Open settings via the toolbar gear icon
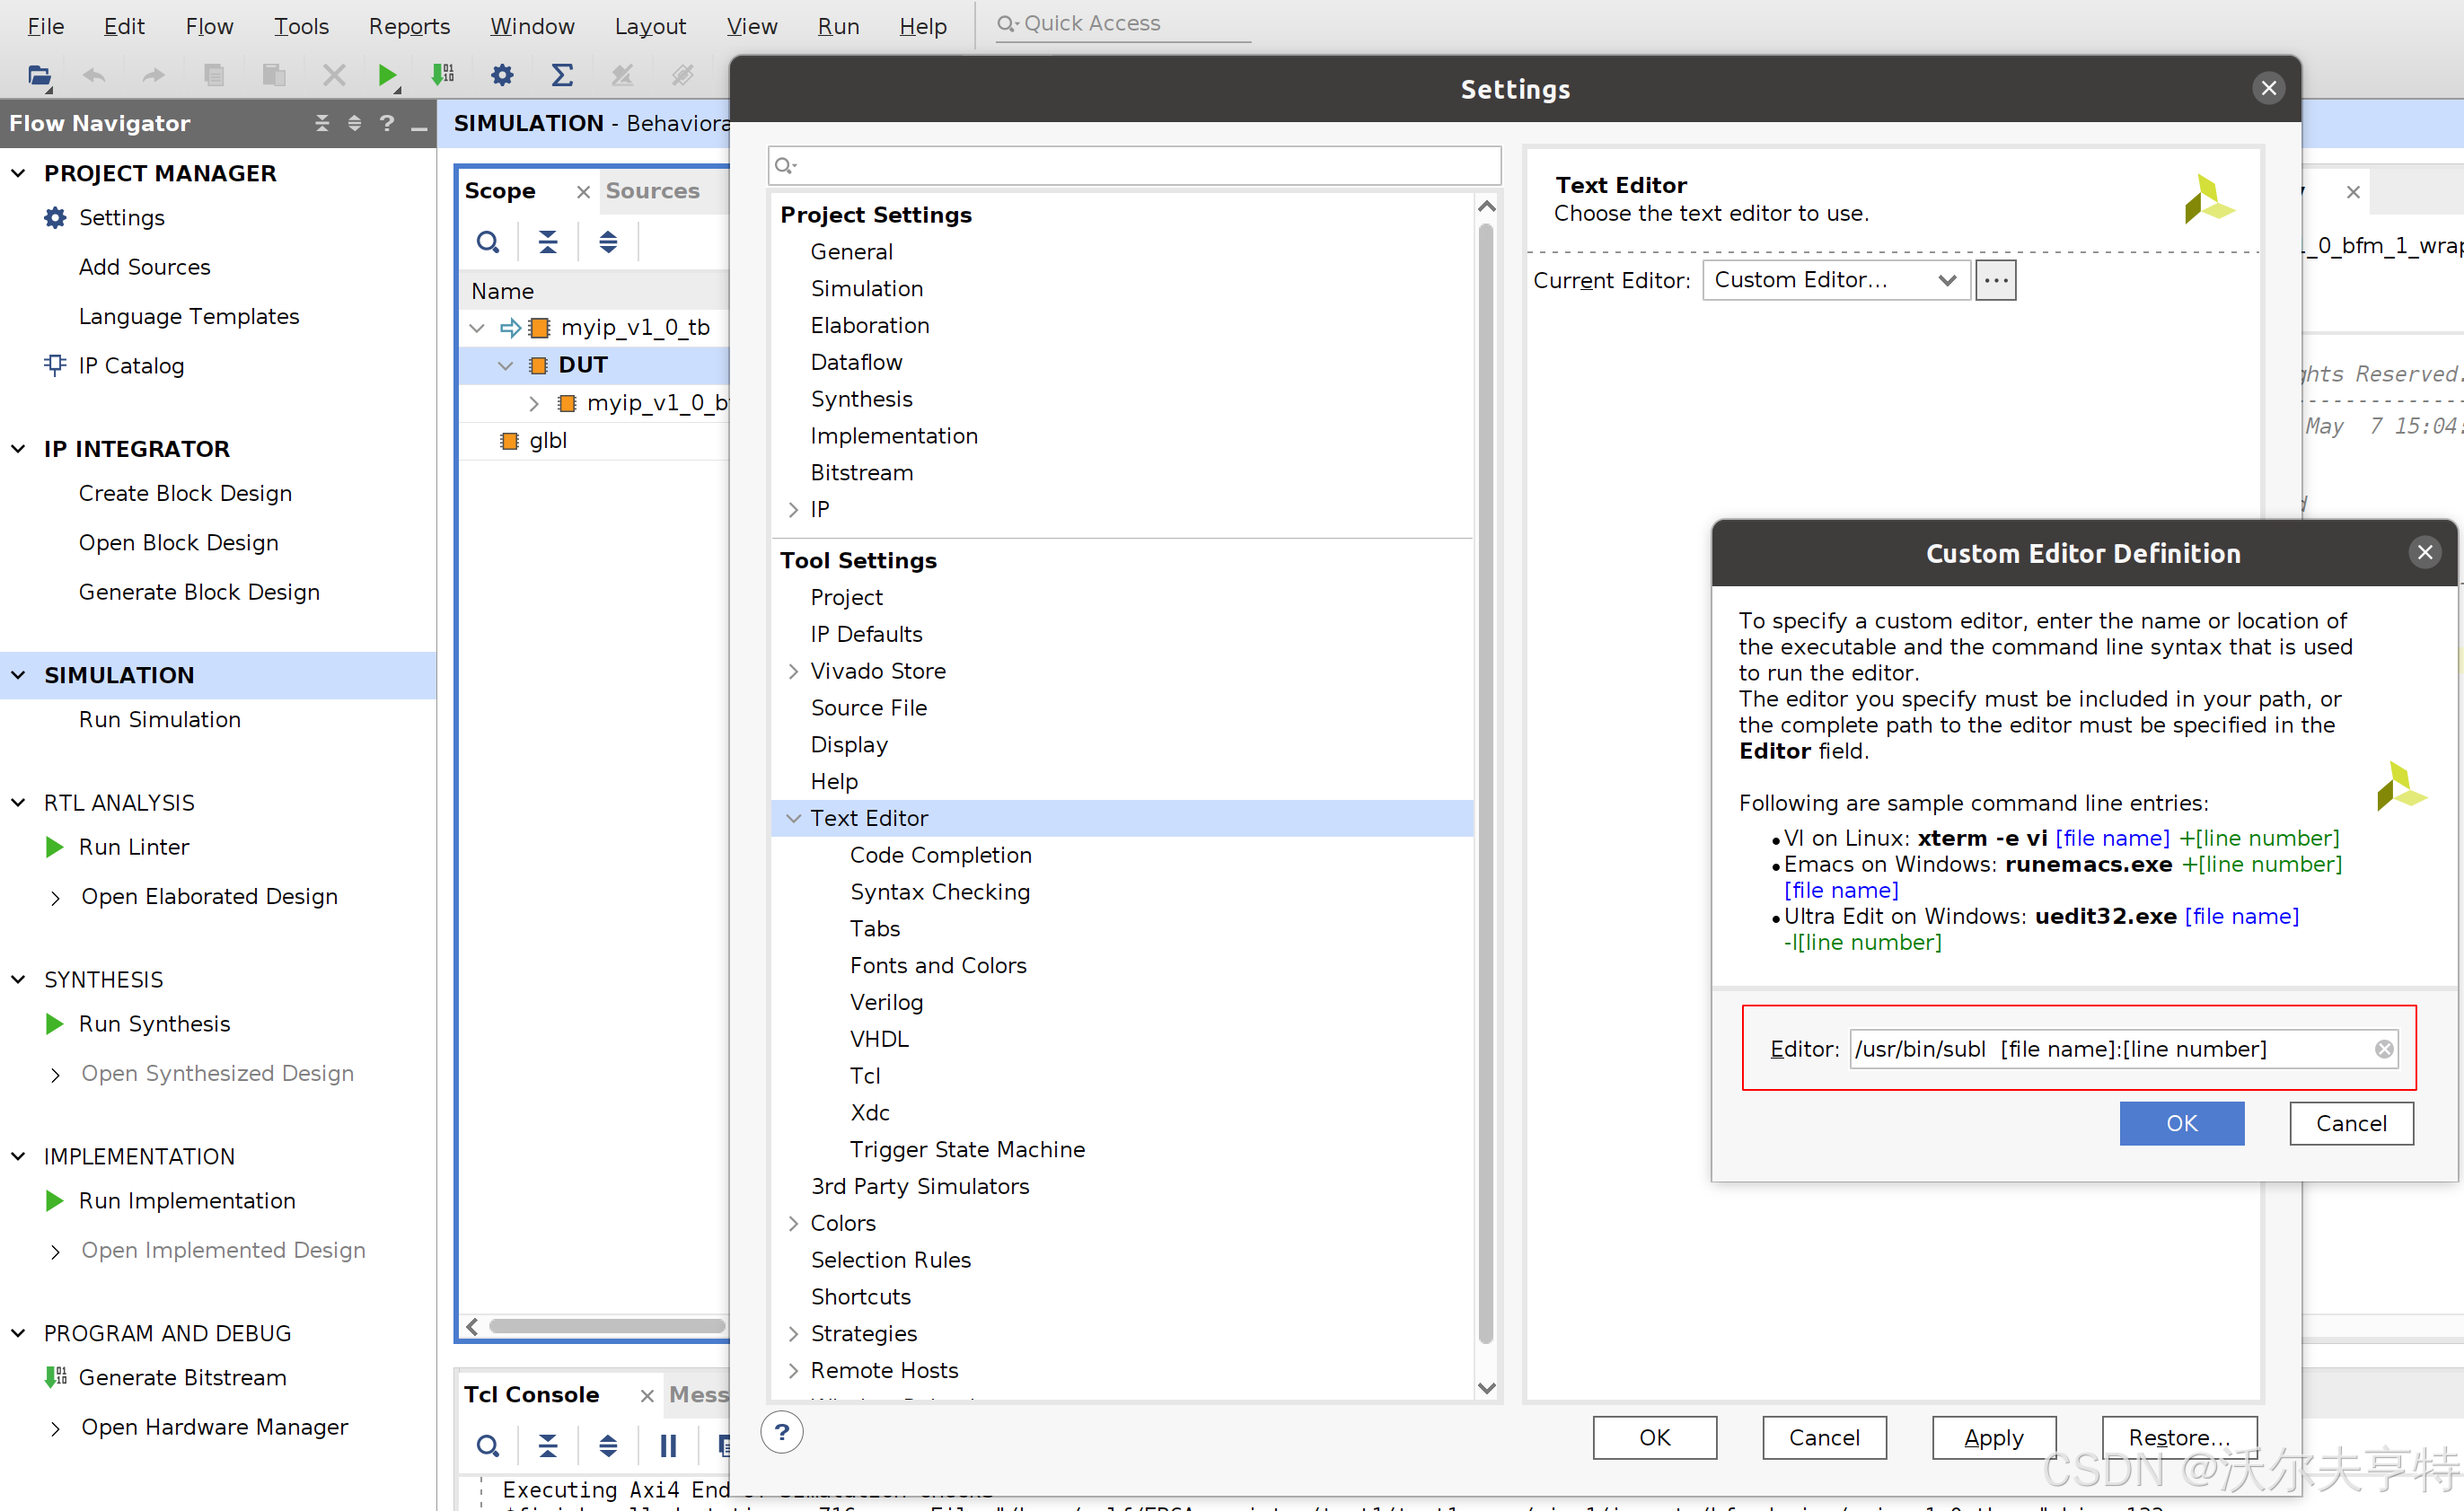The width and height of the screenshot is (2464, 1511). click(502, 75)
